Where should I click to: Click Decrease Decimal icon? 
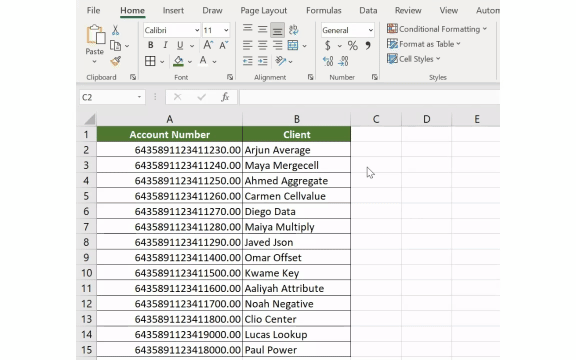click(343, 61)
